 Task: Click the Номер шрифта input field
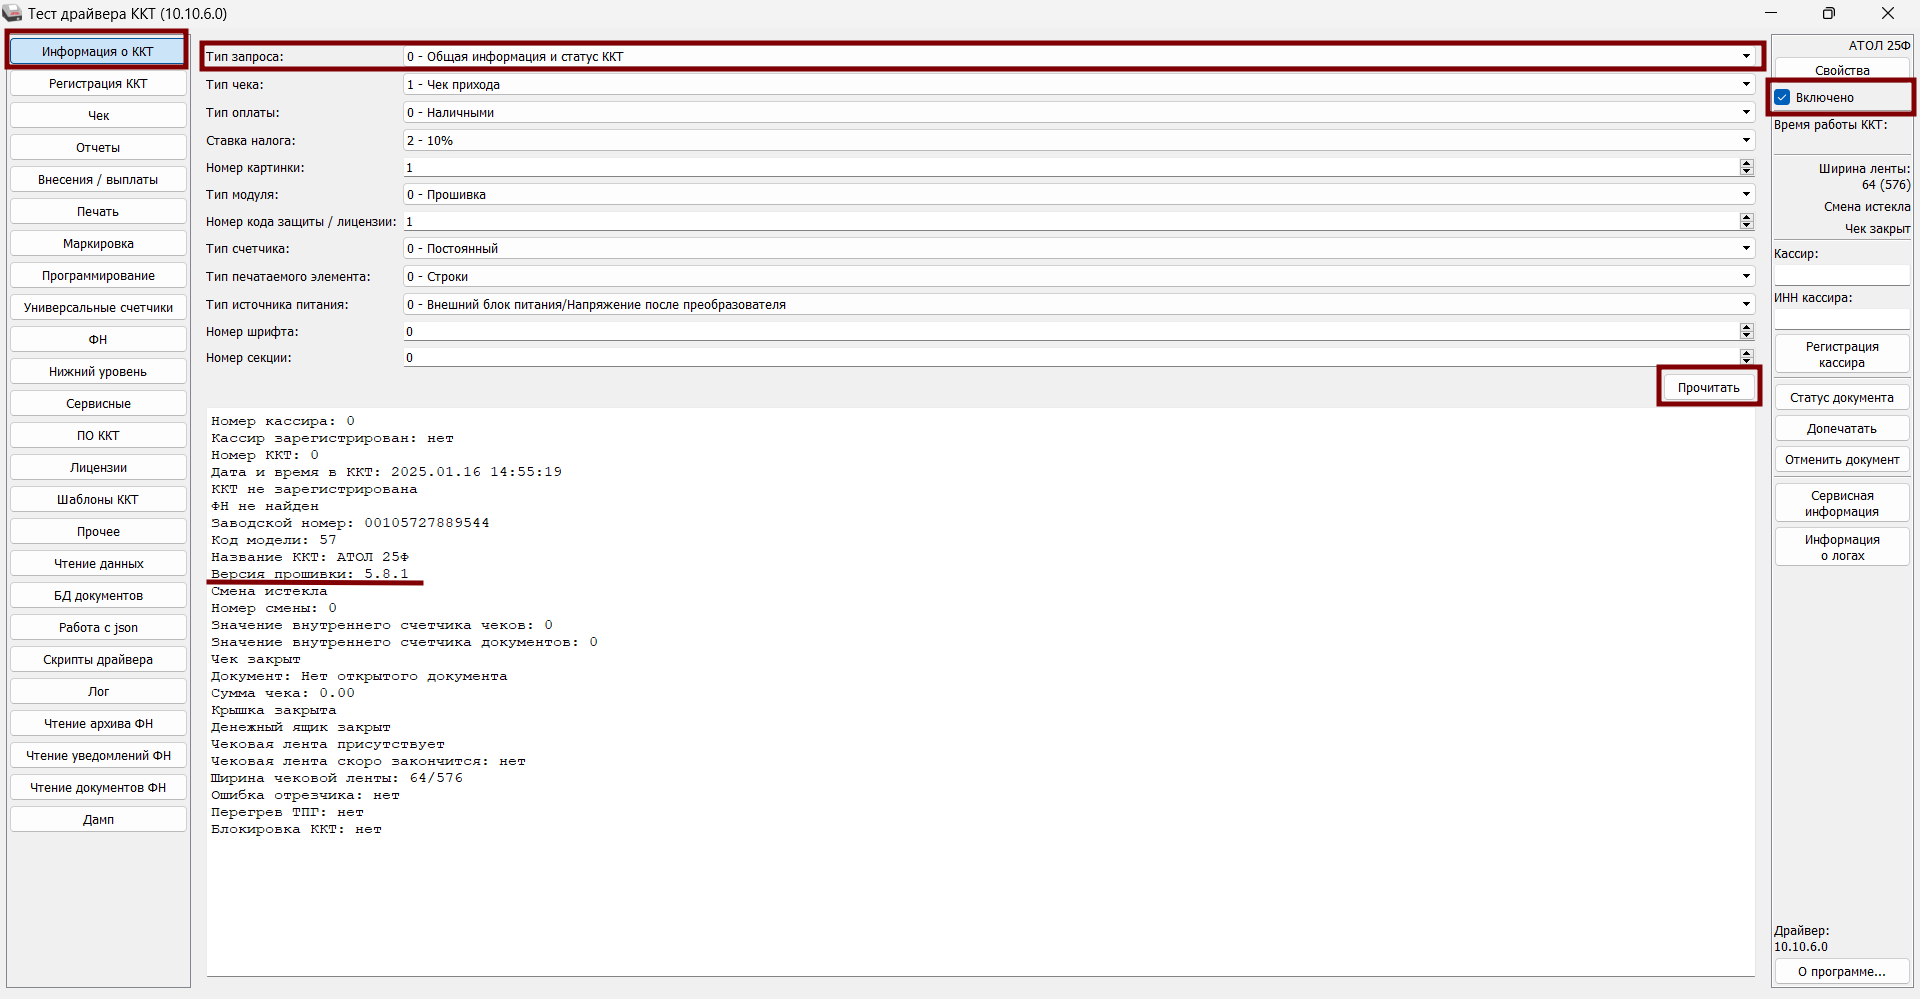1070,332
